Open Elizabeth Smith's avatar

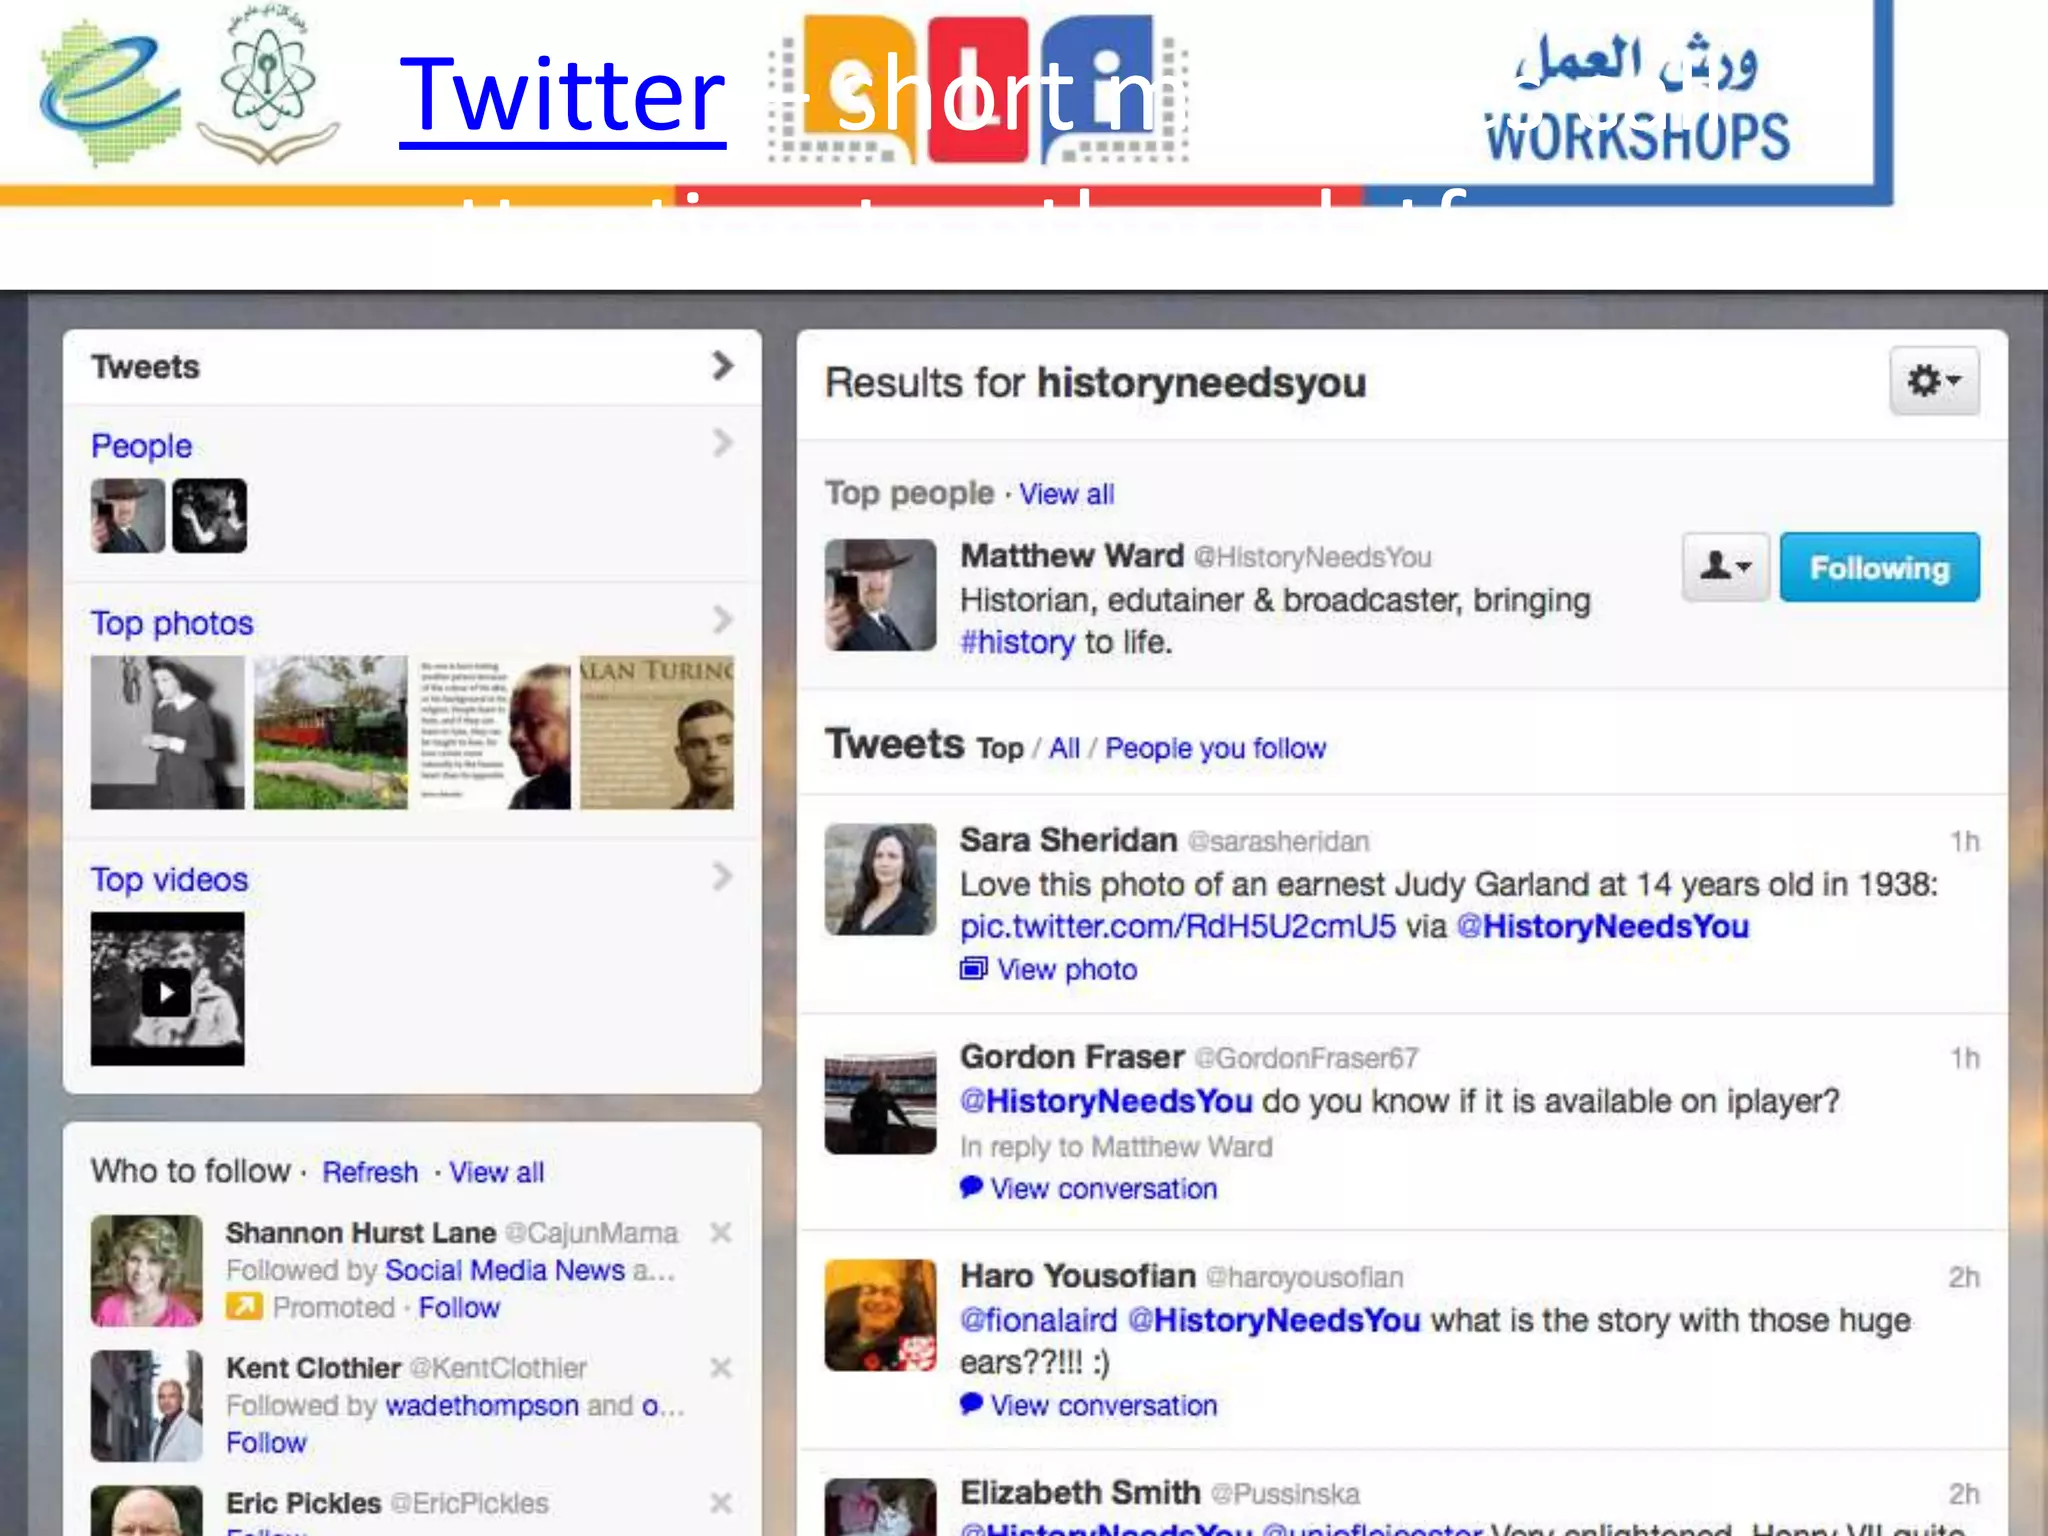[x=880, y=1507]
